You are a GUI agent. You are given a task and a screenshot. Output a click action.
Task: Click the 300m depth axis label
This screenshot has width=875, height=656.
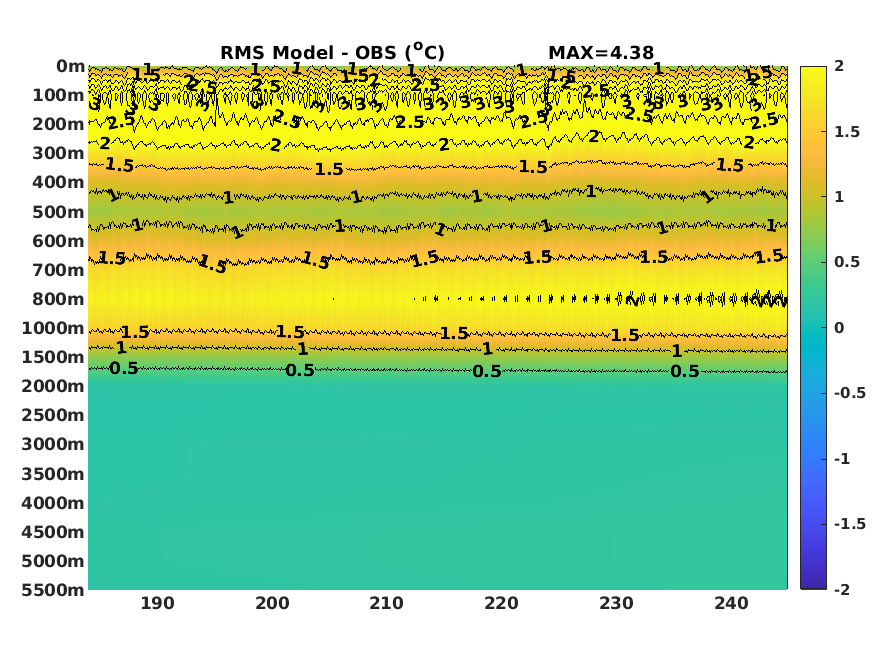[x=59, y=153]
